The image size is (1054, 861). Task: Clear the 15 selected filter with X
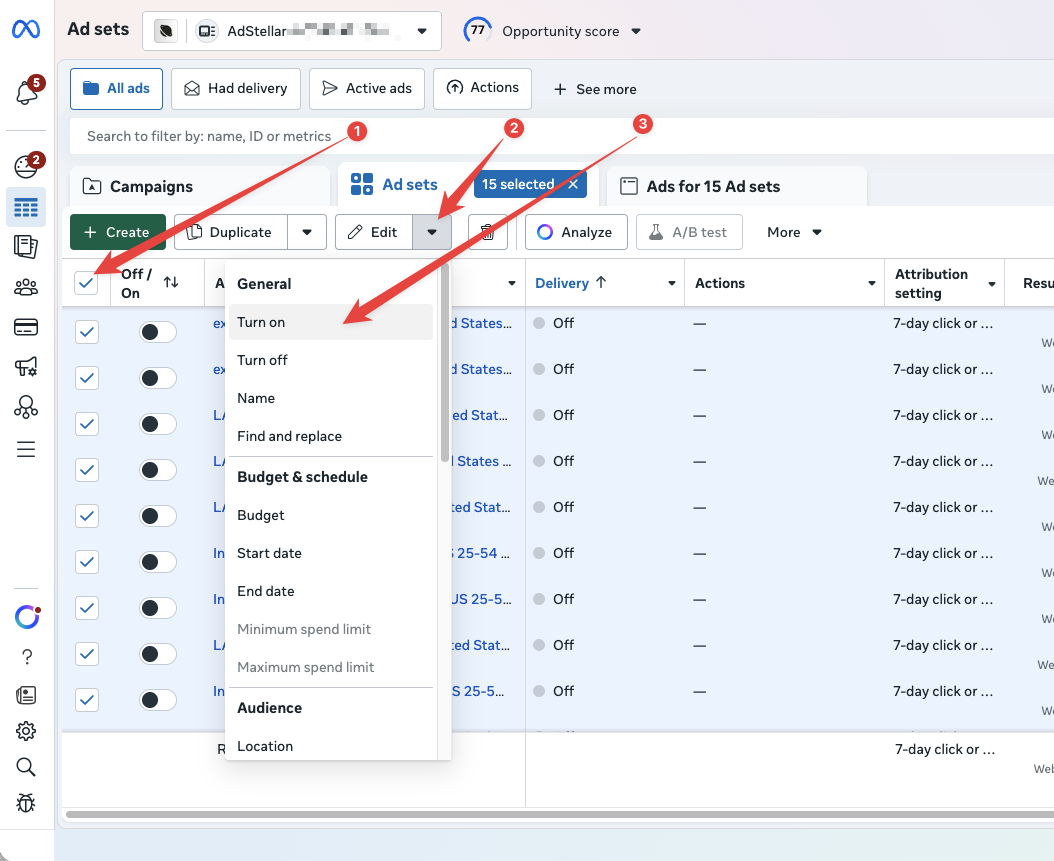point(573,184)
